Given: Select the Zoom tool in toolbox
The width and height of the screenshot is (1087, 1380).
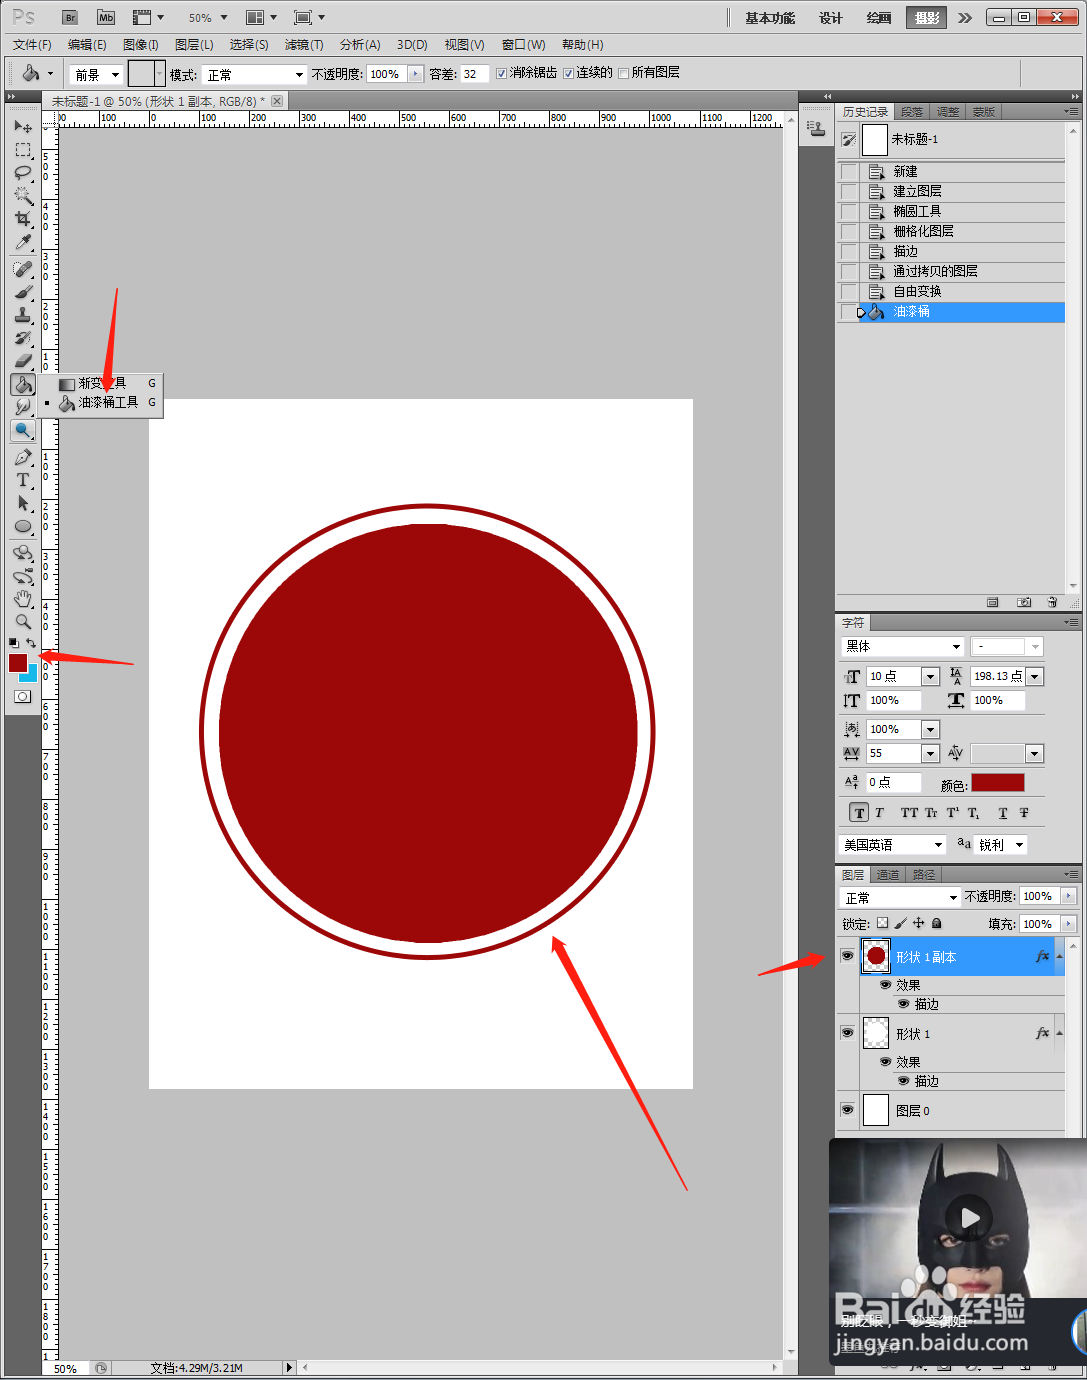Looking at the screenshot, I should click(22, 622).
